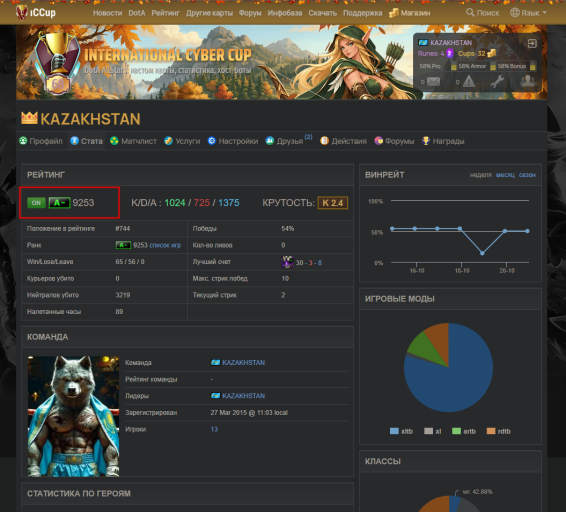
Task: Click the A- rank badge beside 9253 rating
Action: 59,203
